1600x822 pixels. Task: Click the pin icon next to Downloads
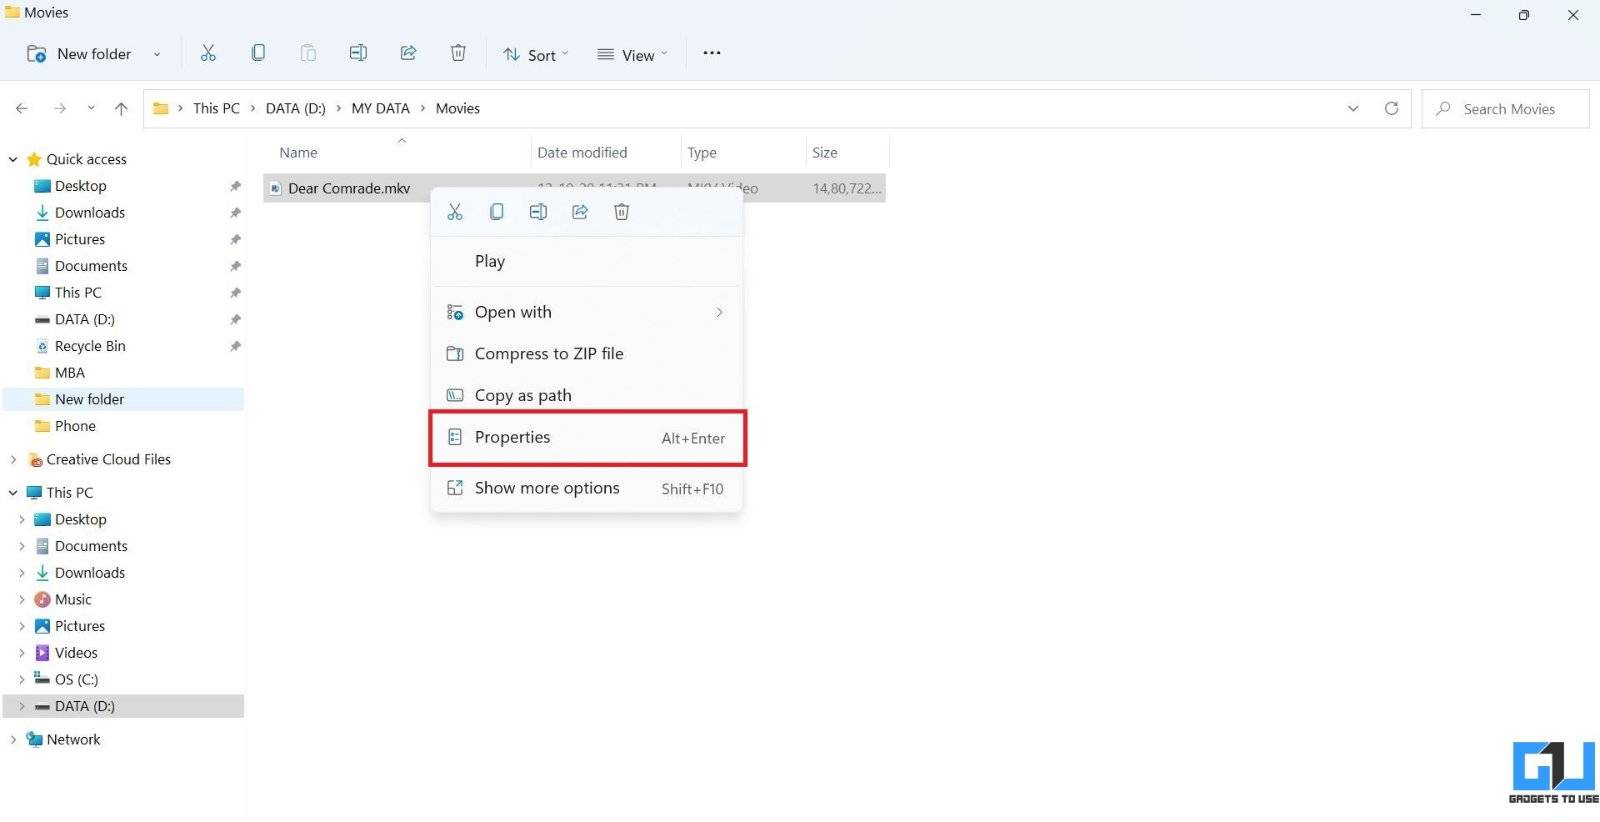pos(235,213)
